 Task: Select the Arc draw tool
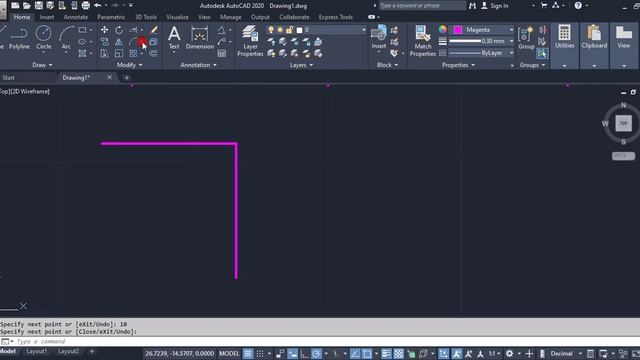[x=66, y=38]
